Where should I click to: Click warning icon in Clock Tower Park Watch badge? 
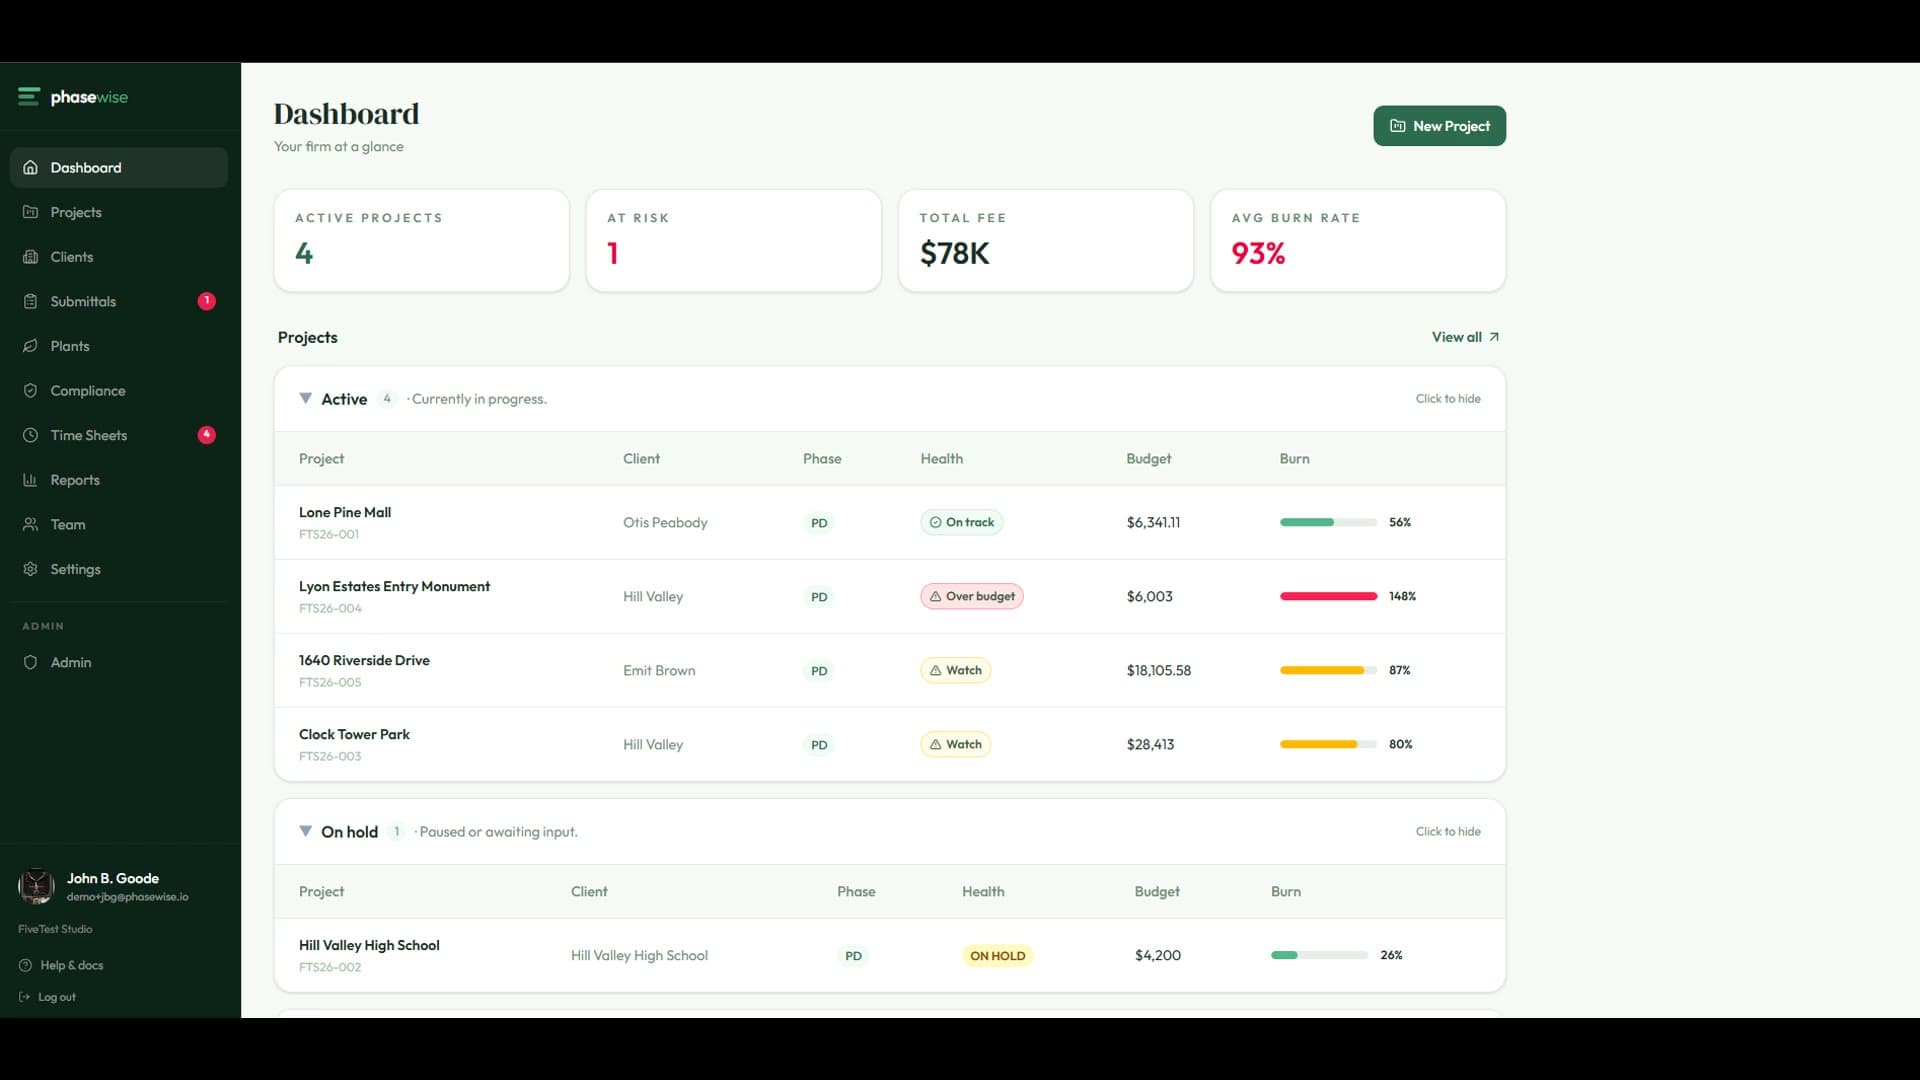click(x=935, y=744)
